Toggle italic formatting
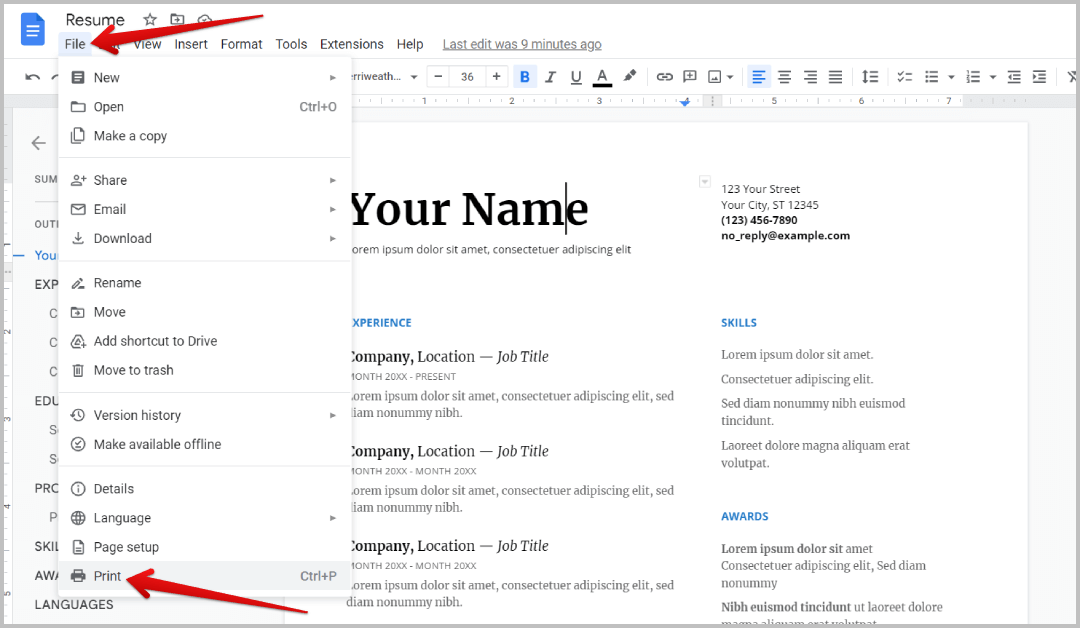Screen dimensions: 1080x628 pyautogui.click(x=549, y=77)
